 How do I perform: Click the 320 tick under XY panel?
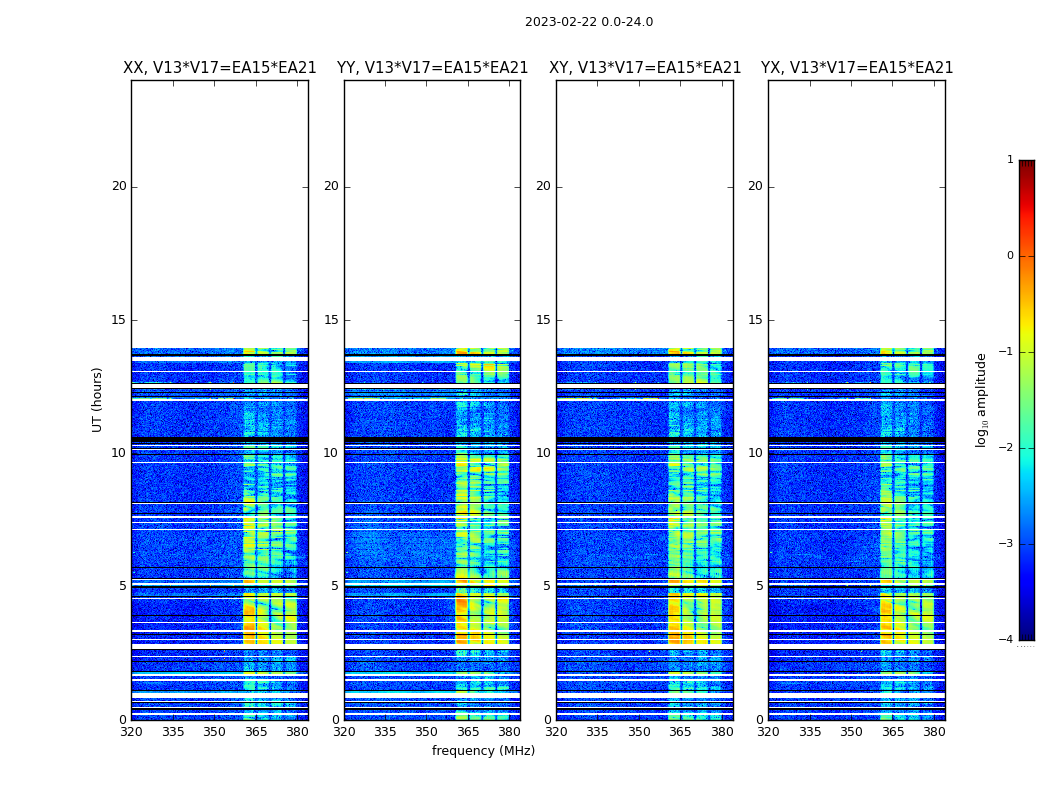pos(556,732)
